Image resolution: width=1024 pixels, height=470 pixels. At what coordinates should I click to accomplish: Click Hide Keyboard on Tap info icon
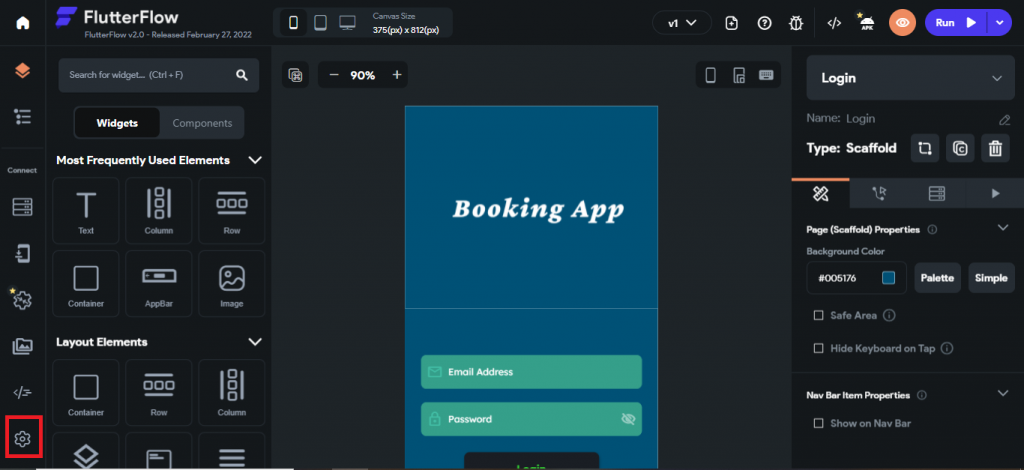(947, 349)
